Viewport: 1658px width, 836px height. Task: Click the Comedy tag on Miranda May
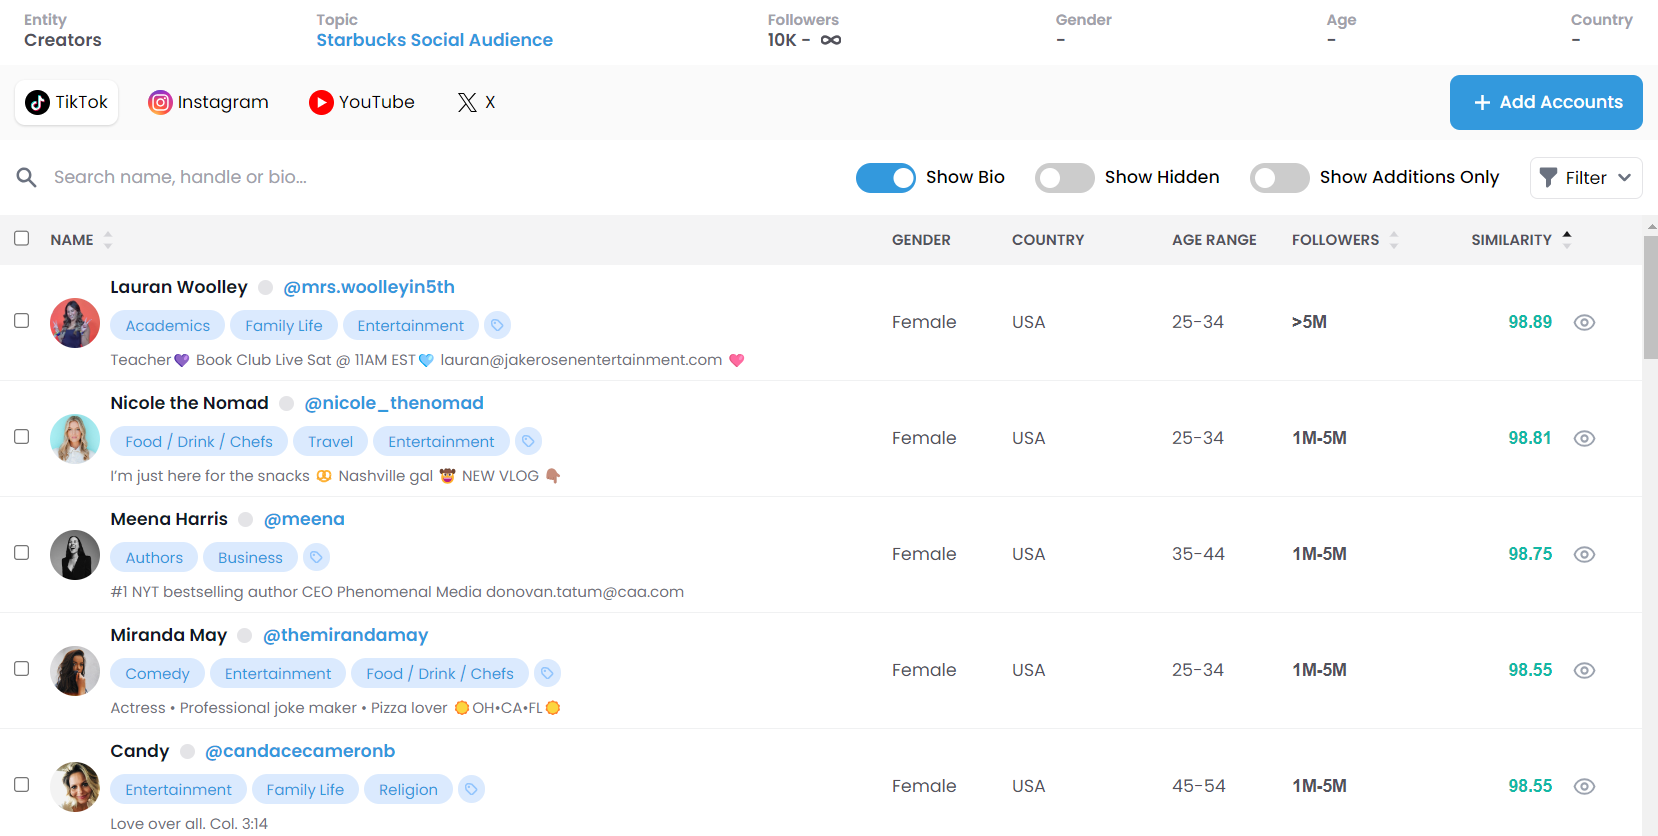point(157,673)
